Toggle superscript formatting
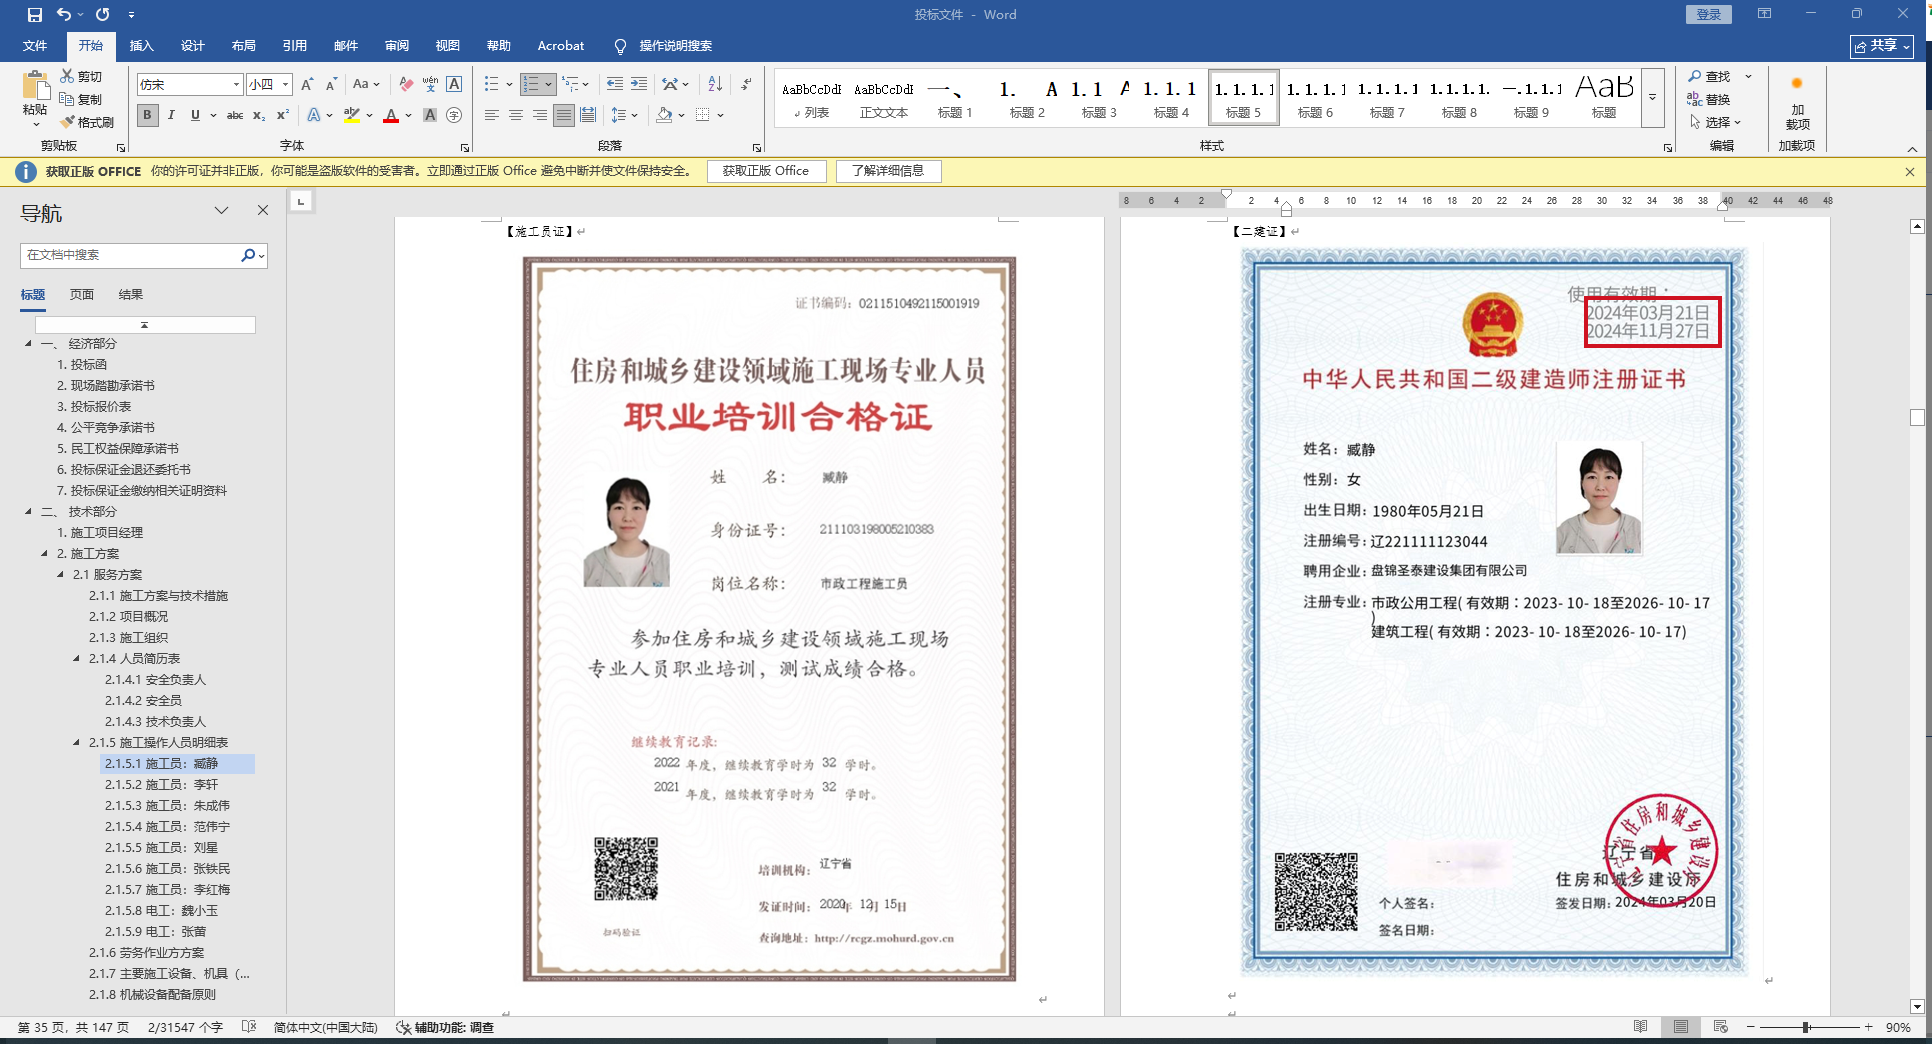The width and height of the screenshot is (1932, 1044). pyautogui.click(x=283, y=115)
